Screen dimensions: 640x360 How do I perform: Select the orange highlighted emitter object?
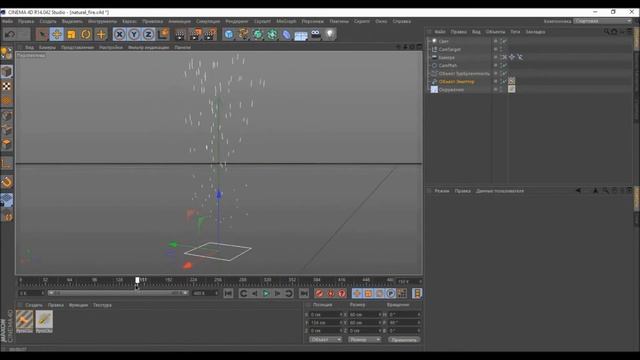456,82
